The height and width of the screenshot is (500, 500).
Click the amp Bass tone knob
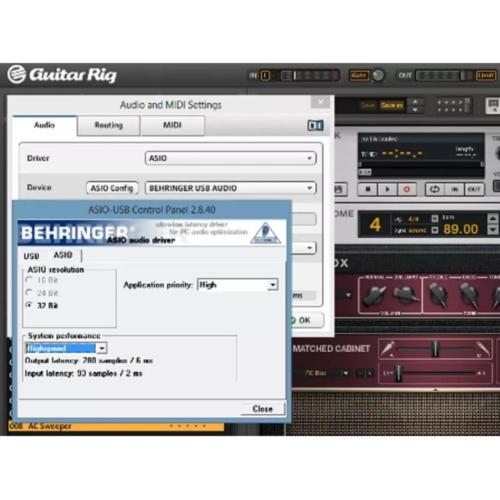click(469, 295)
